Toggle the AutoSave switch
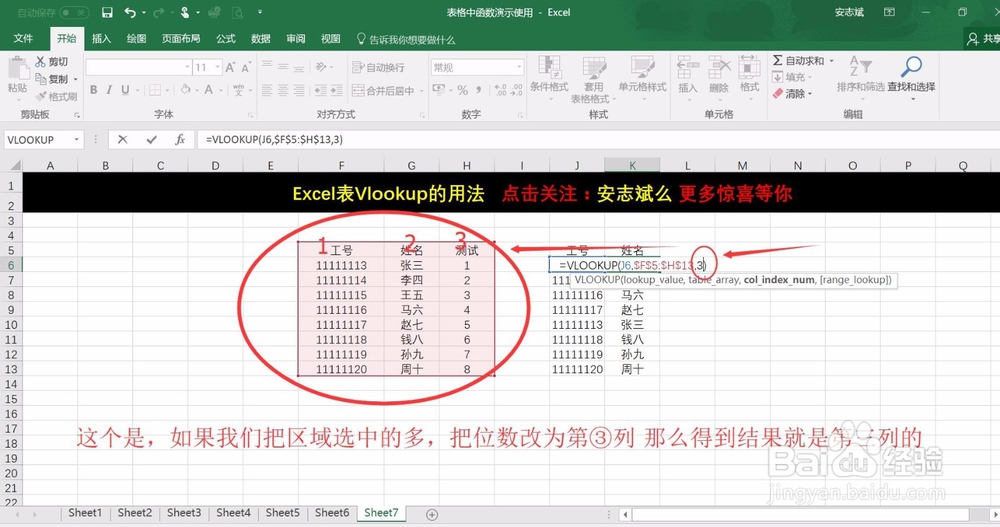Image resolution: width=1000 pixels, height=527 pixels. coord(75,12)
